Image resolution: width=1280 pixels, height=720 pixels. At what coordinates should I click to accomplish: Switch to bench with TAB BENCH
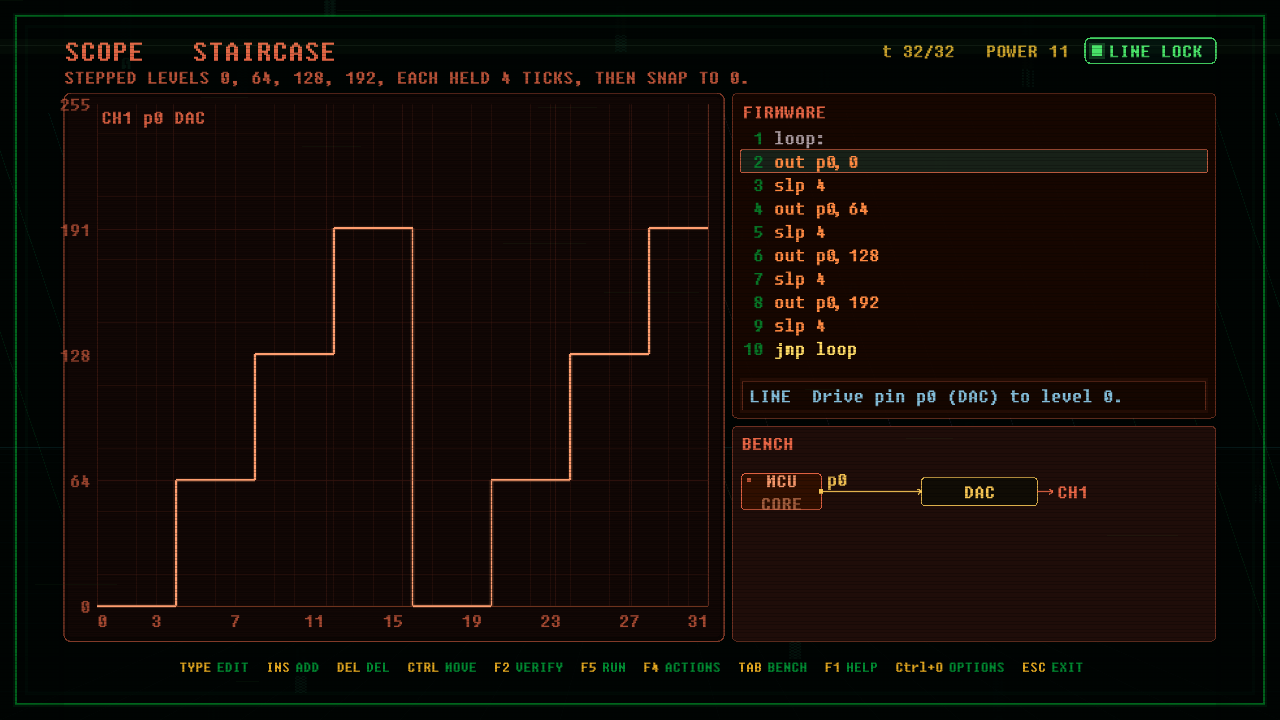point(773,667)
